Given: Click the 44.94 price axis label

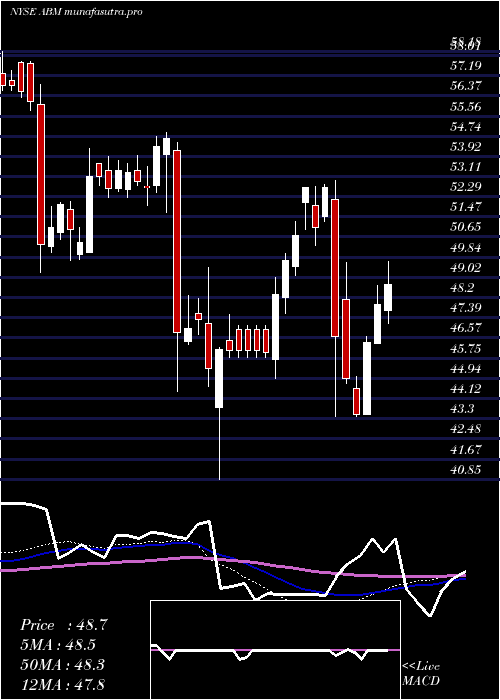Looking at the screenshot, I should pos(466,369).
